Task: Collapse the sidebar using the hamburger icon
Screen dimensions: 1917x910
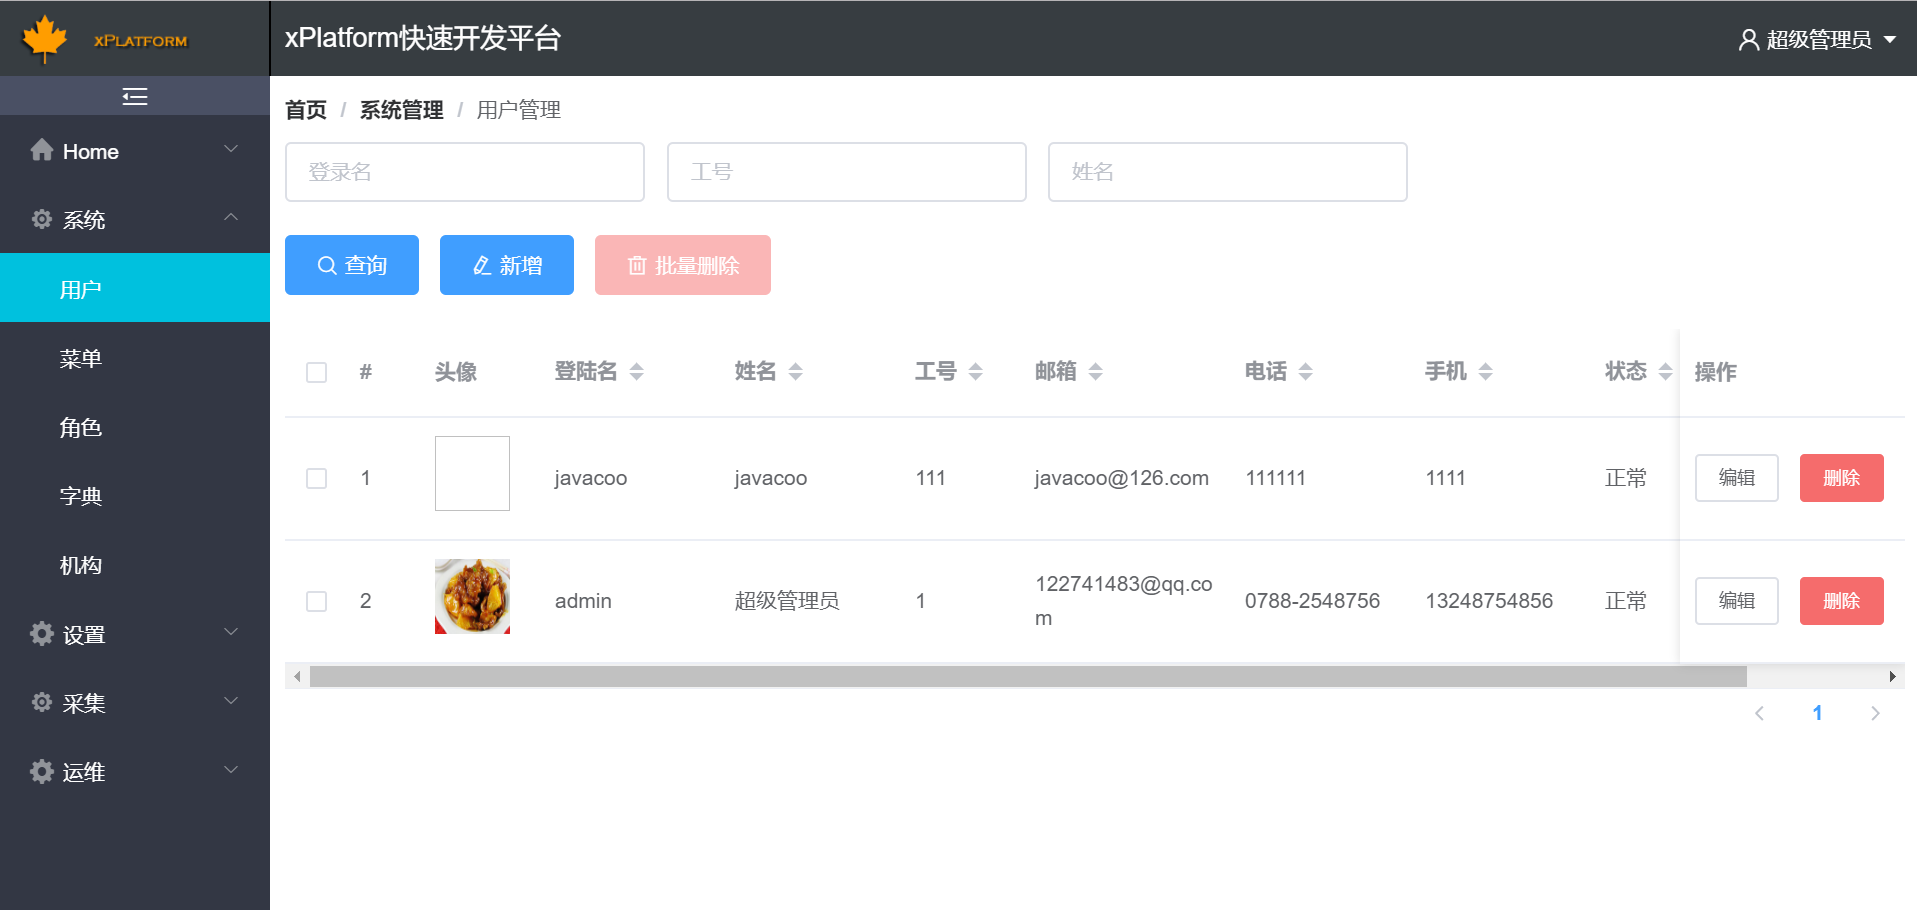Action: tap(134, 96)
